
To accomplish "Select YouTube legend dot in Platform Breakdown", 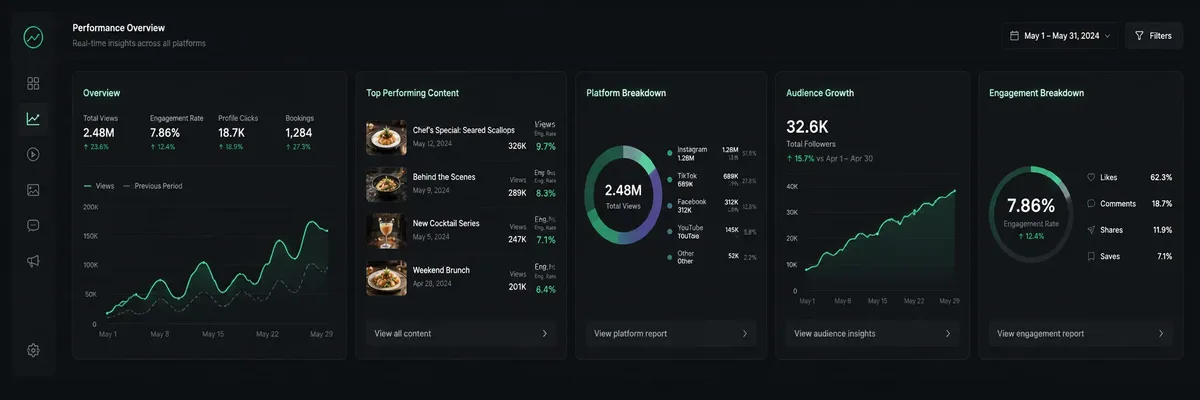I will 669,230.
